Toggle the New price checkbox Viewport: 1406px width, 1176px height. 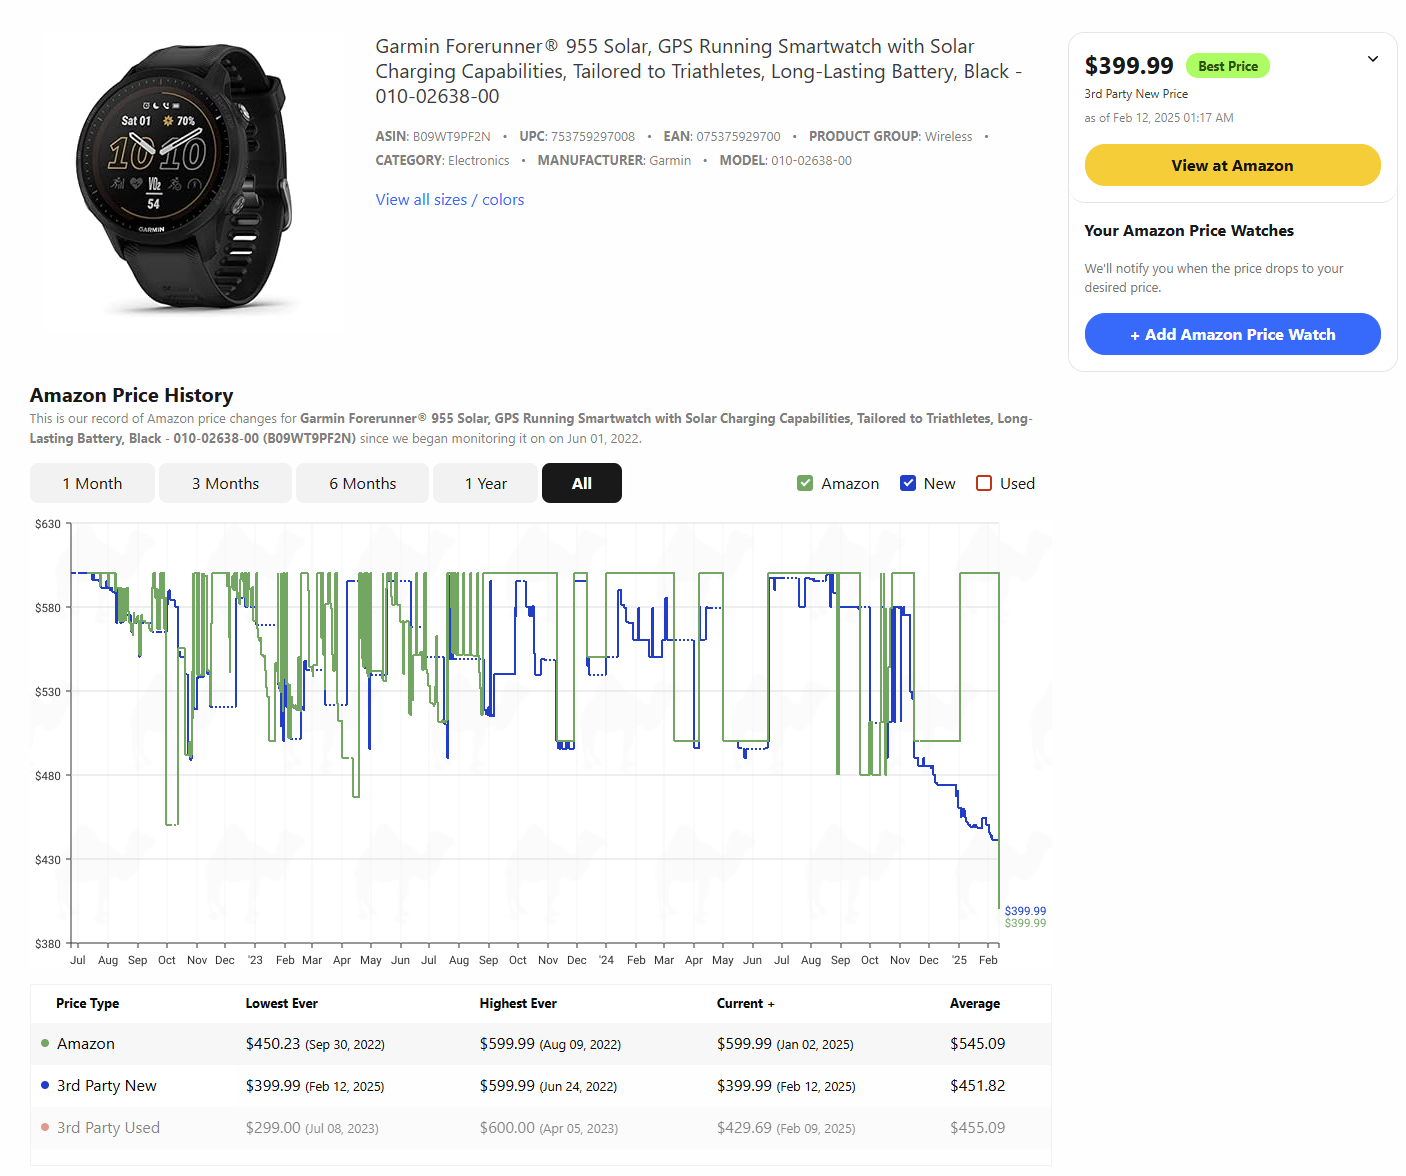click(908, 483)
